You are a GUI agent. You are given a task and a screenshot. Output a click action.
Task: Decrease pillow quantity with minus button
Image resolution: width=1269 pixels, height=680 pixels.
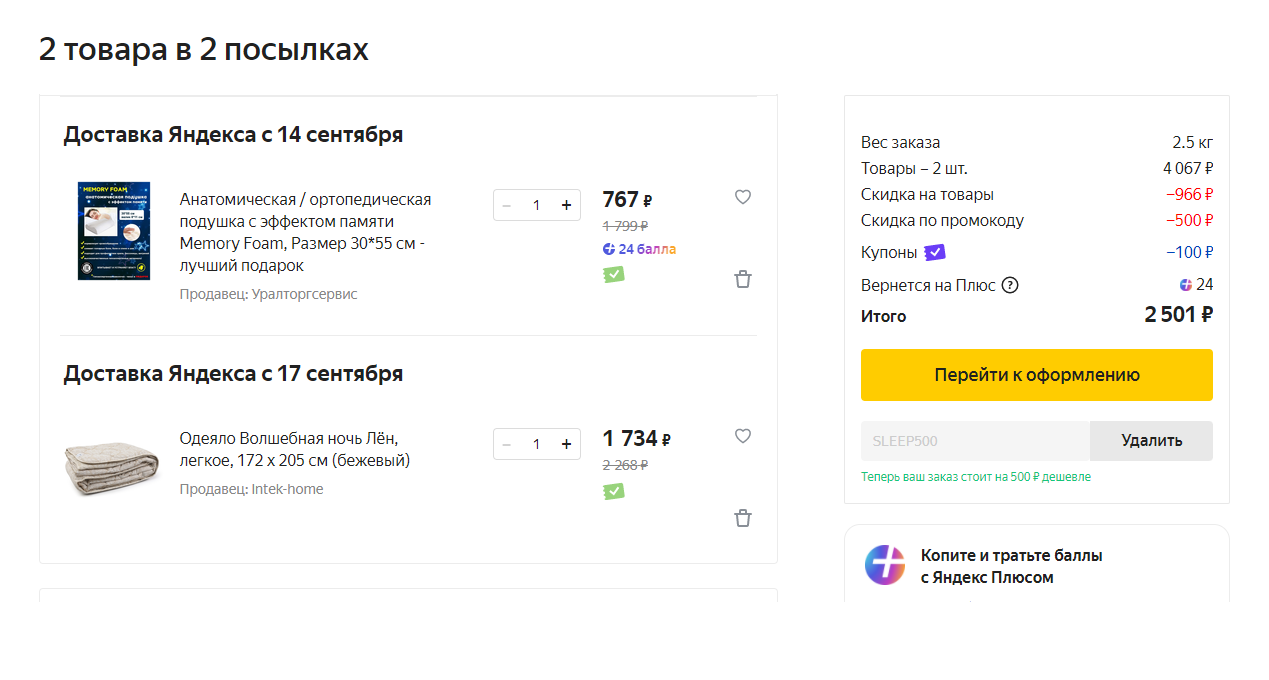(x=507, y=205)
